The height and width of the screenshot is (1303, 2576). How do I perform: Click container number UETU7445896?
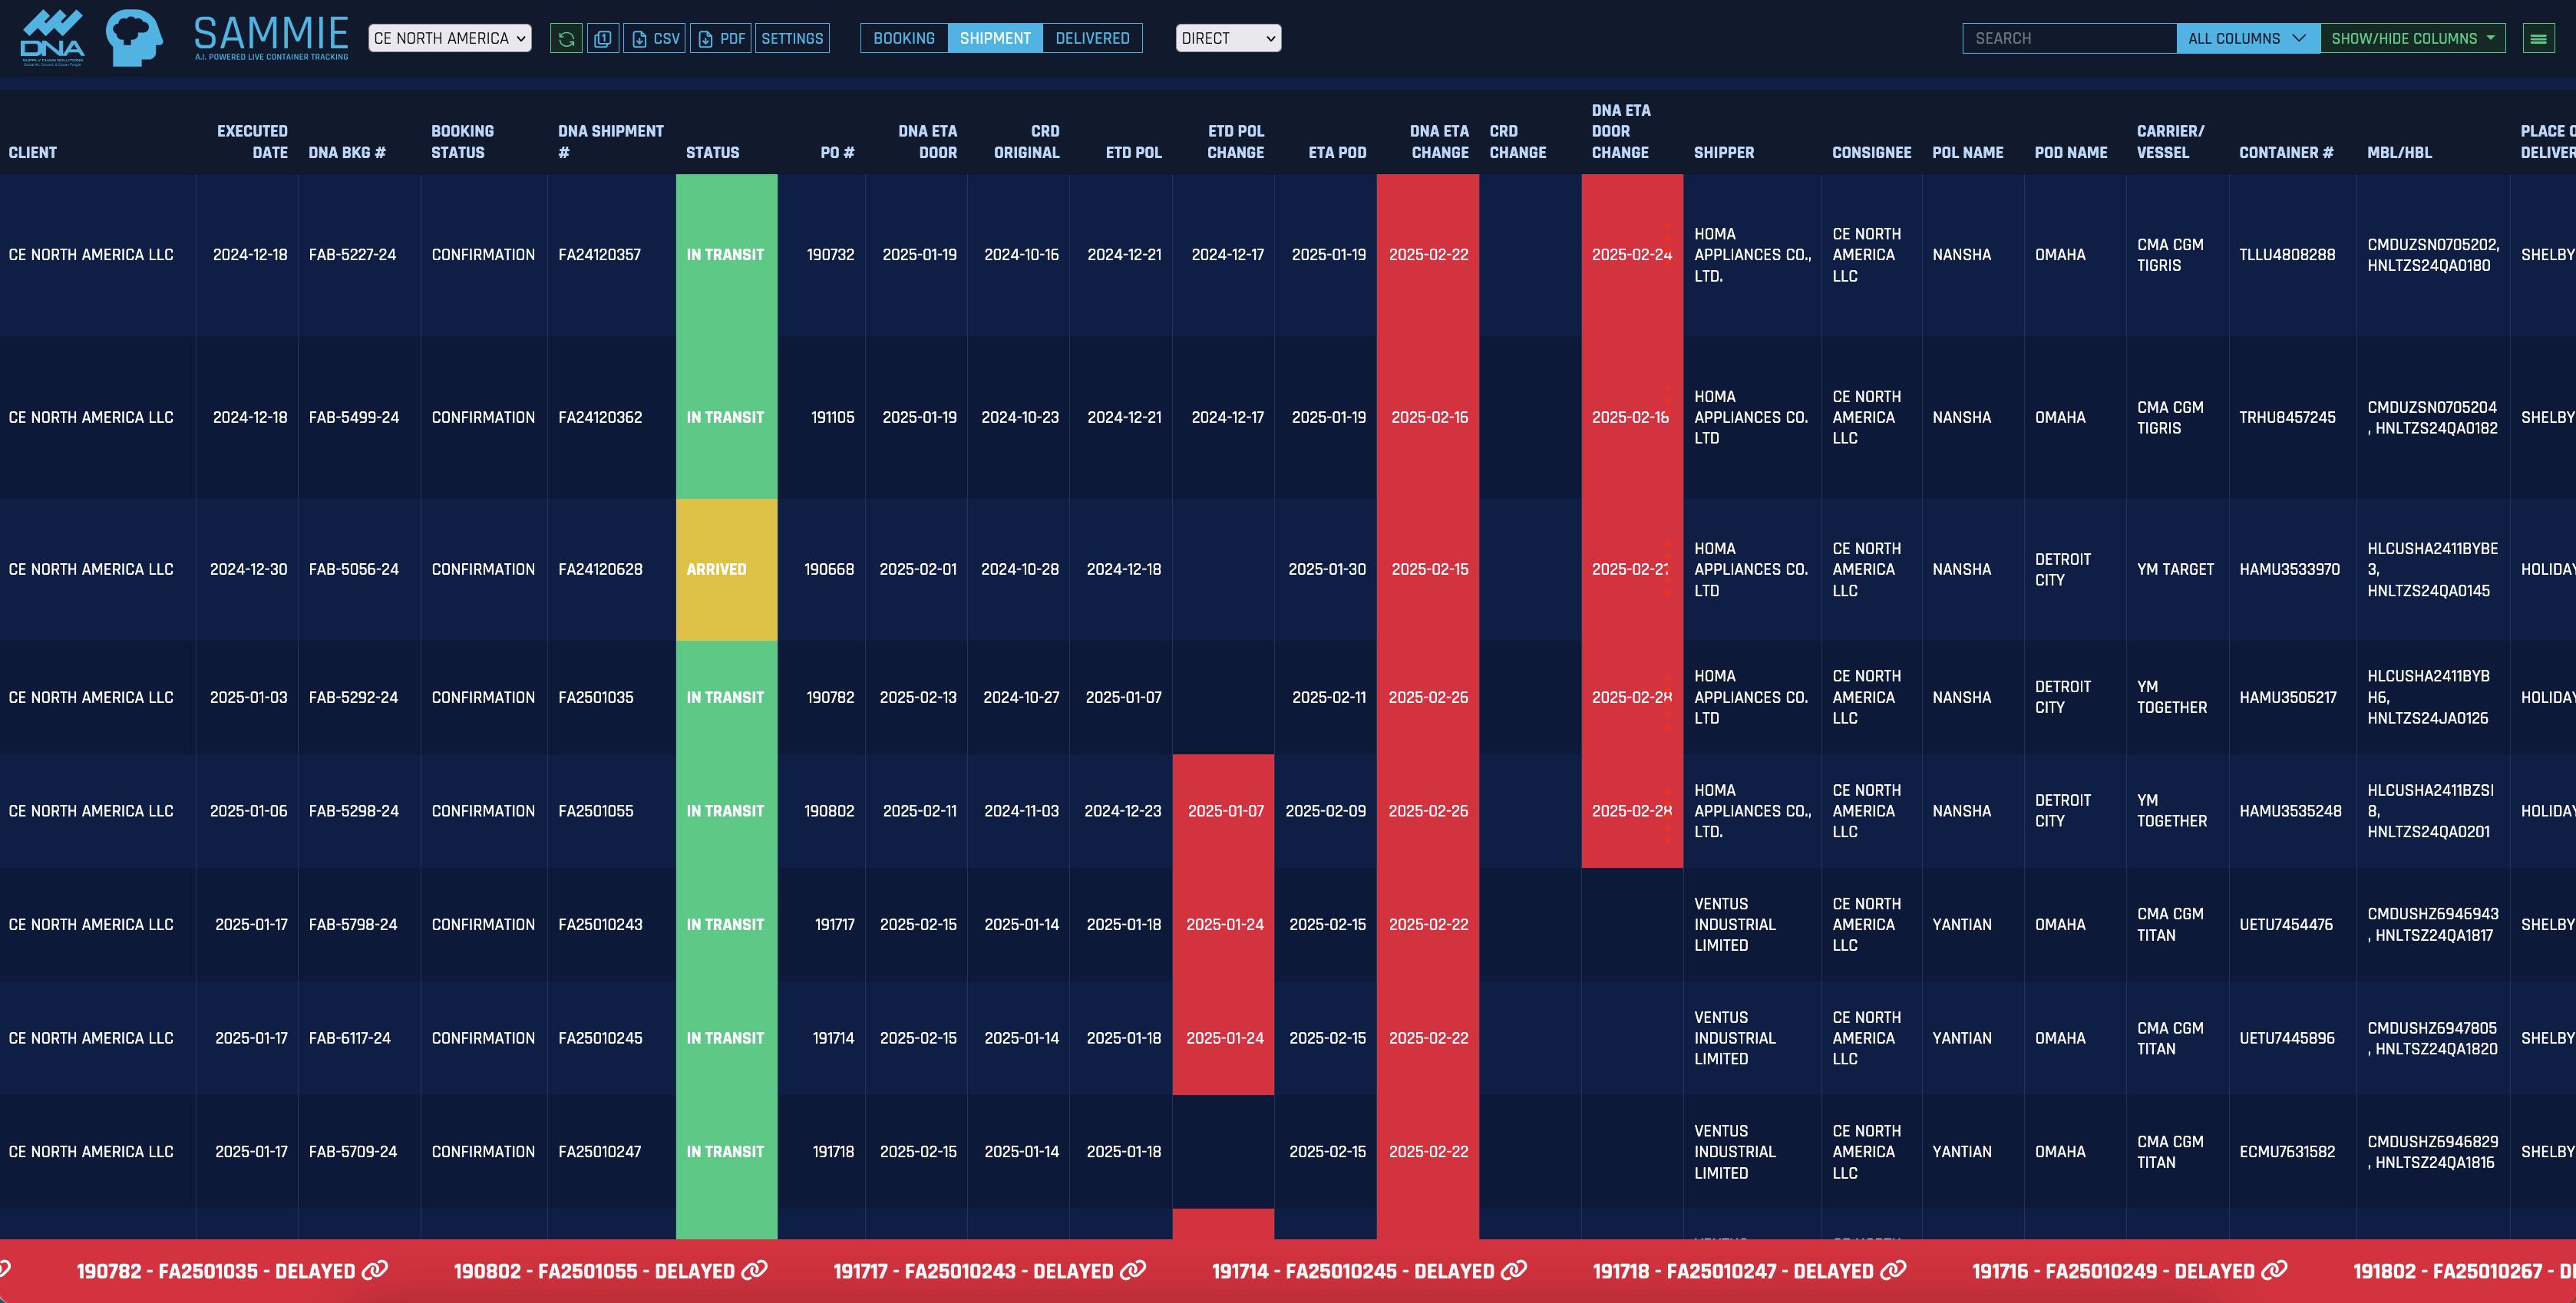[x=2287, y=1038]
